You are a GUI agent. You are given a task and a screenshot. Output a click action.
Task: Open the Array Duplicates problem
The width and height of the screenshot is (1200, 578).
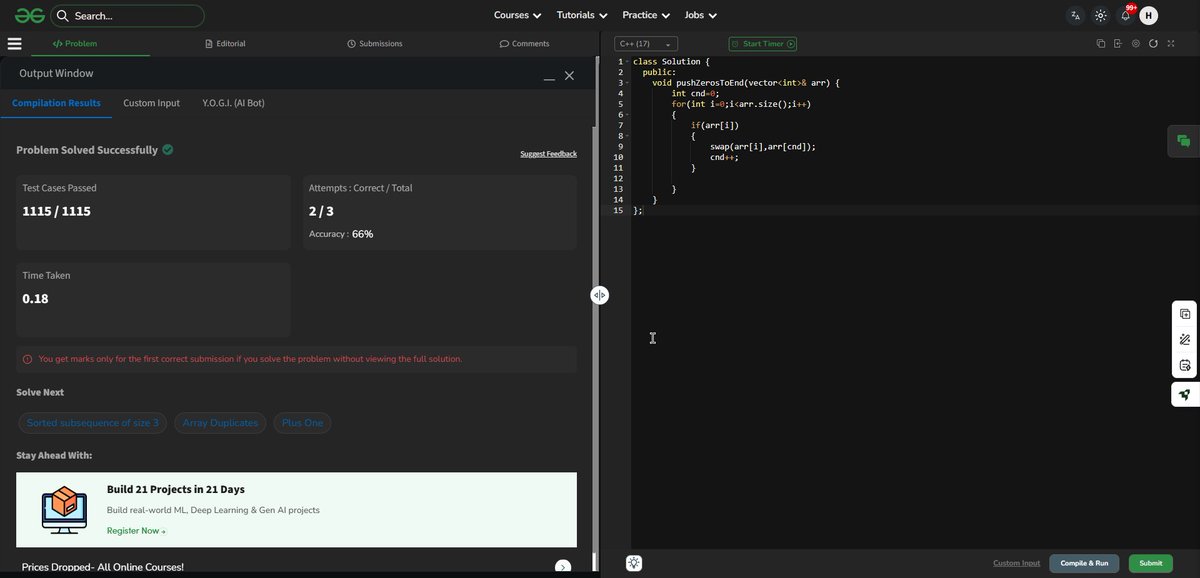tap(220, 423)
